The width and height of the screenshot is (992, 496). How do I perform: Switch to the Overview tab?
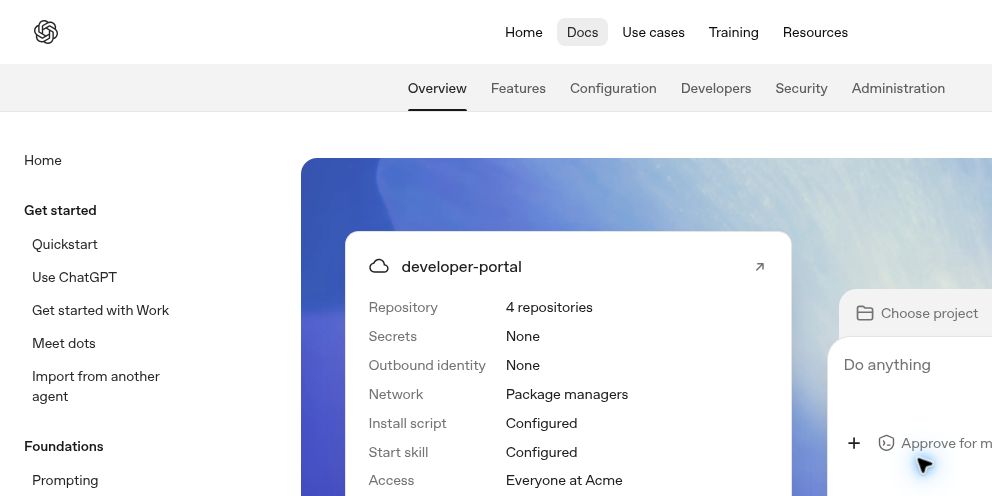(437, 89)
